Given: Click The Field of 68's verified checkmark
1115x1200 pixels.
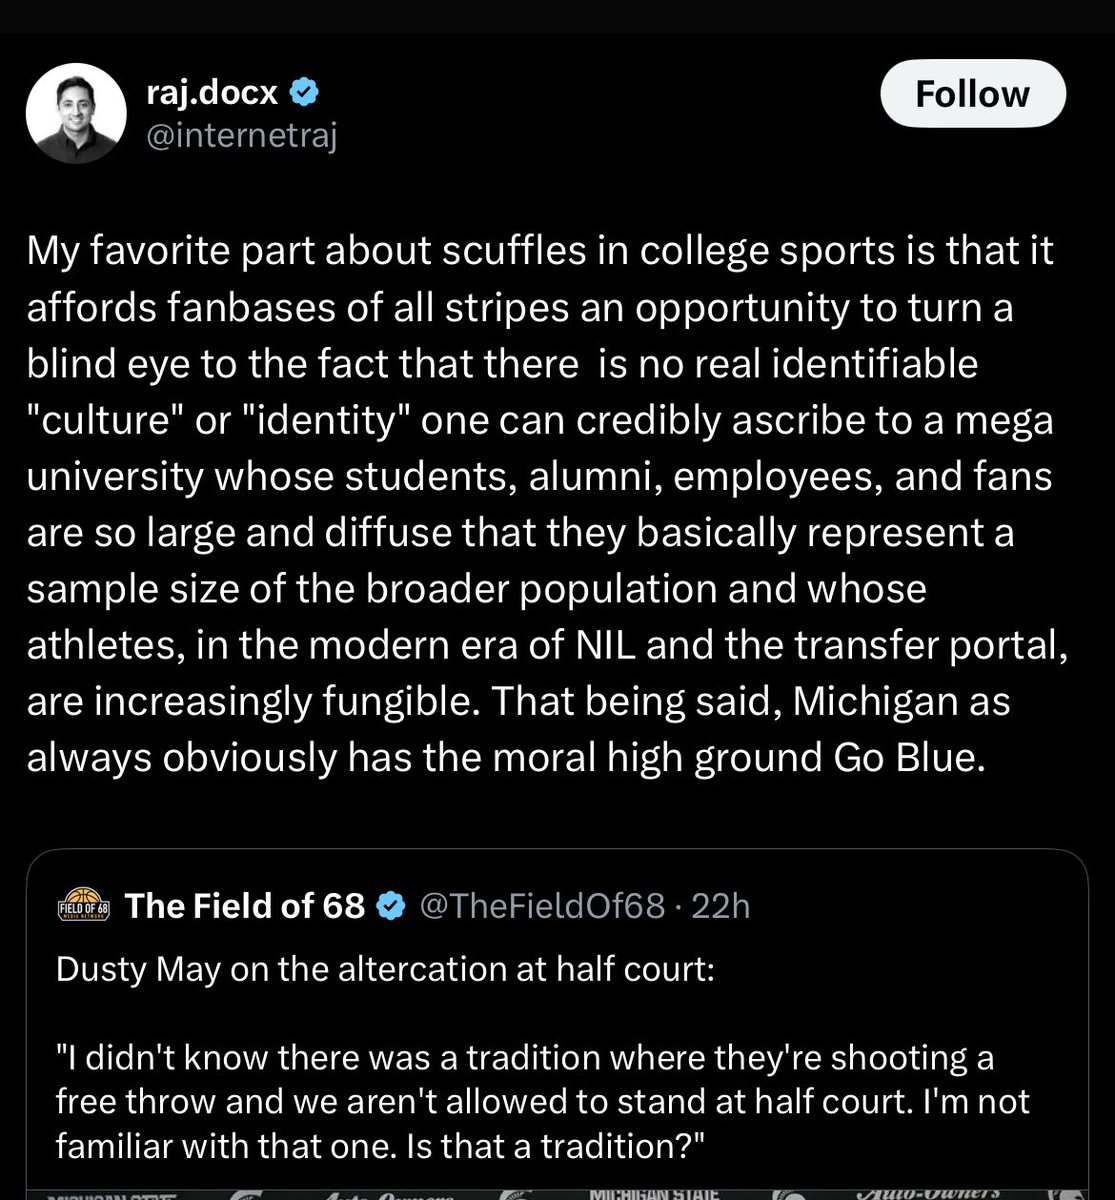Looking at the screenshot, I should coord(391,906).
